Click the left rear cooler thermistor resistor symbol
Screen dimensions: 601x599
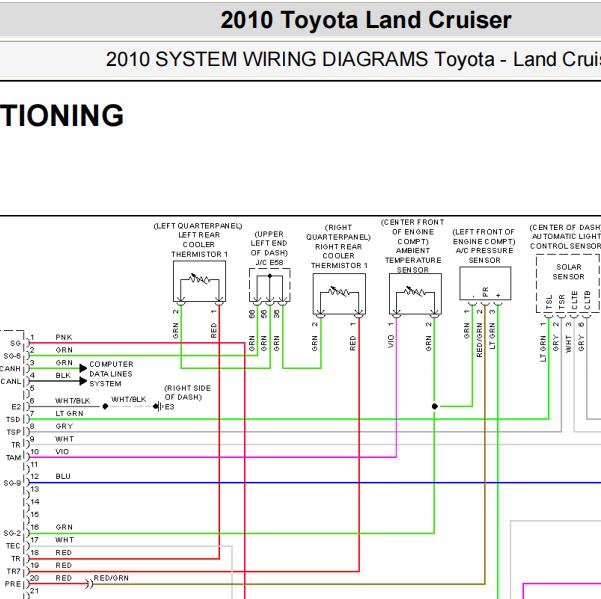click(x=199, y=279)
